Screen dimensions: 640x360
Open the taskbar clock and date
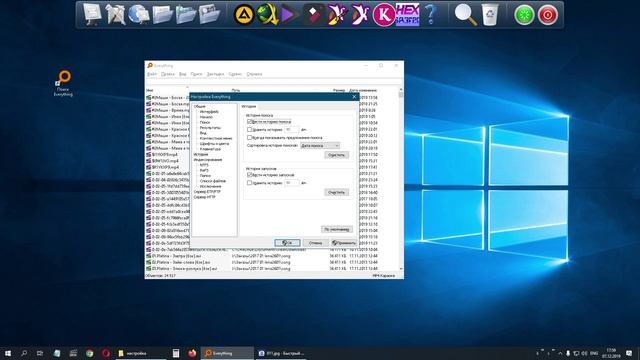click(x=611, y=353)
